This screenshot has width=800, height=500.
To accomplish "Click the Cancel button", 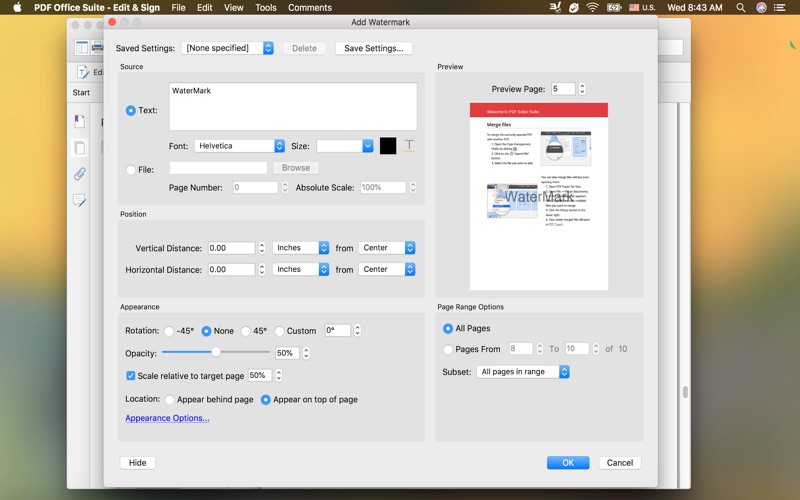I will tap(619, 463).
